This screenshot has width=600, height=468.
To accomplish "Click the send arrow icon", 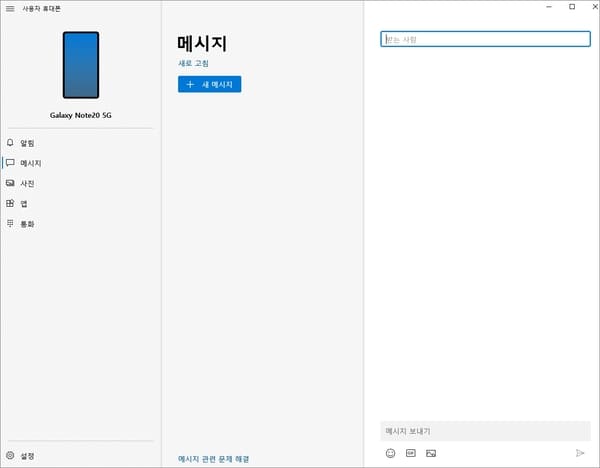I will click(x=580, y=453).
